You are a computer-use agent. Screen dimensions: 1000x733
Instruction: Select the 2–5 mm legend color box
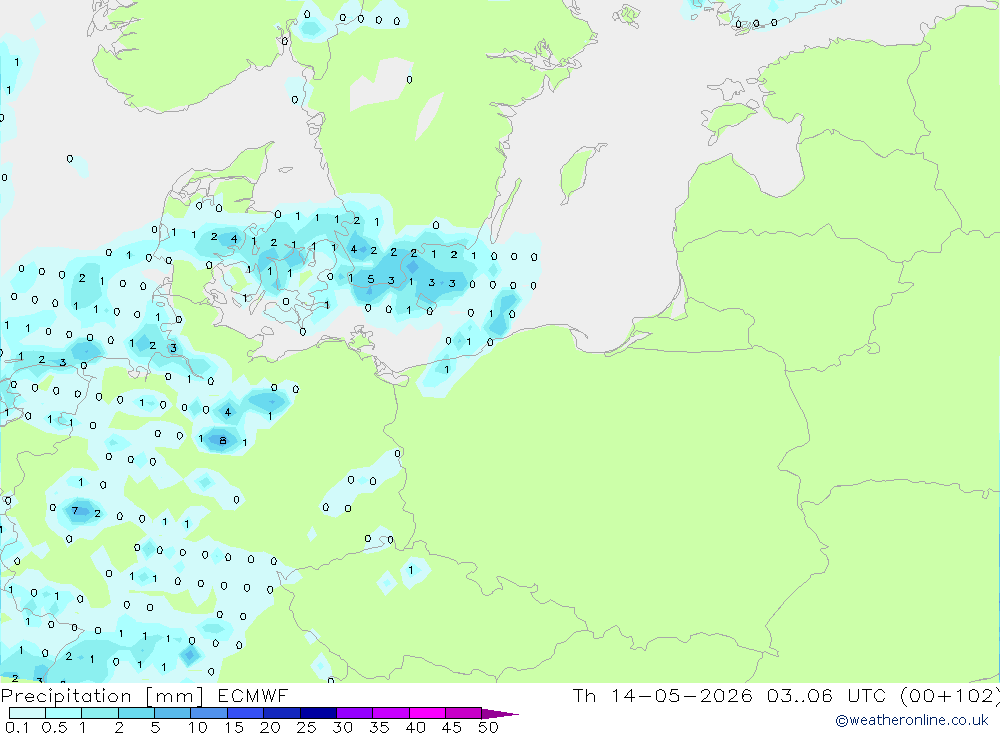(x=136, y=713)
